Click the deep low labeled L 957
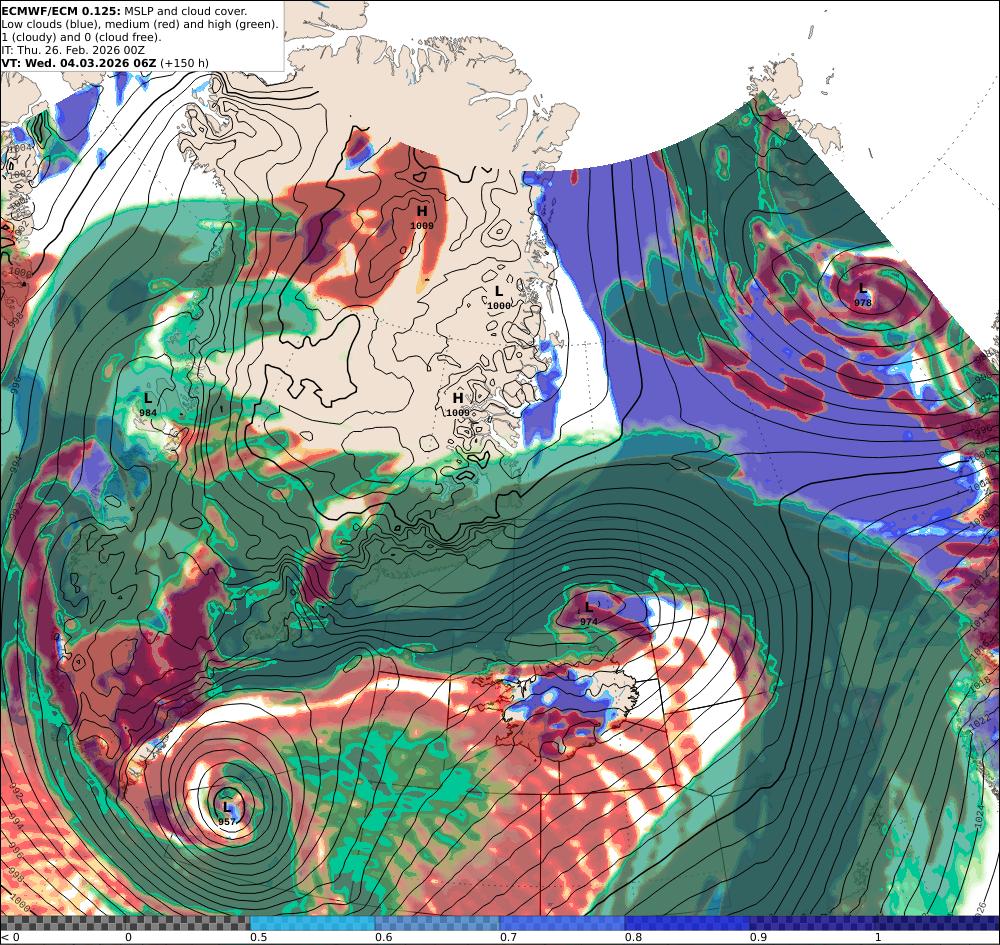Image resolution: width=1000 pixels, height=945 pixels. pos(227,814)
